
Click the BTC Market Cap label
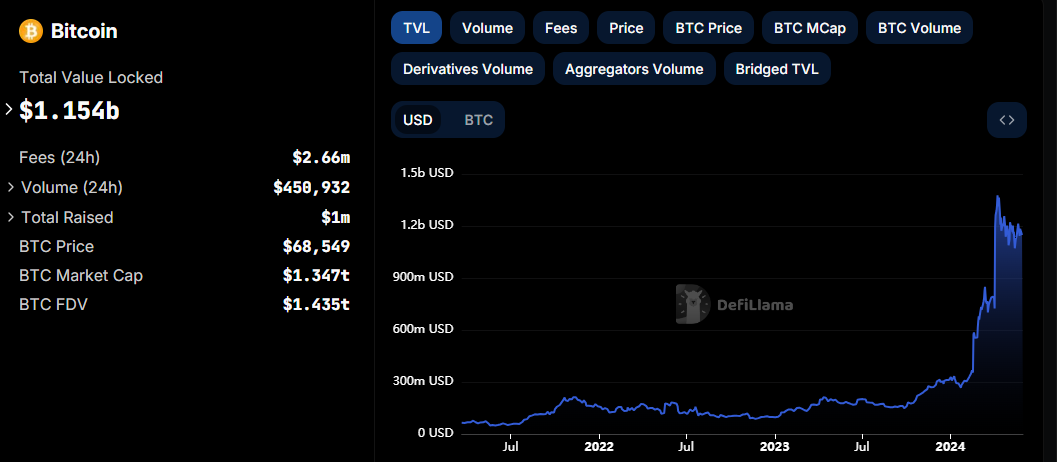tap(81, 275)
